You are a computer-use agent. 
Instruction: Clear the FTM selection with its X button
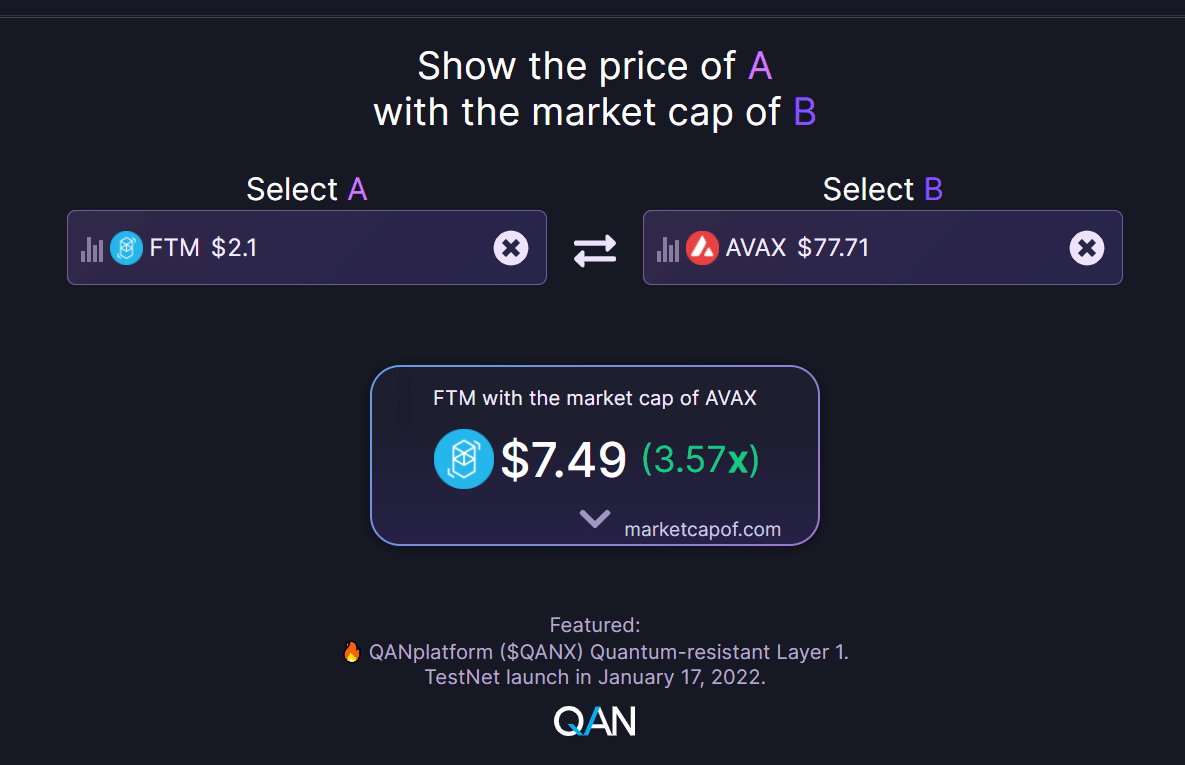[511, 247]
